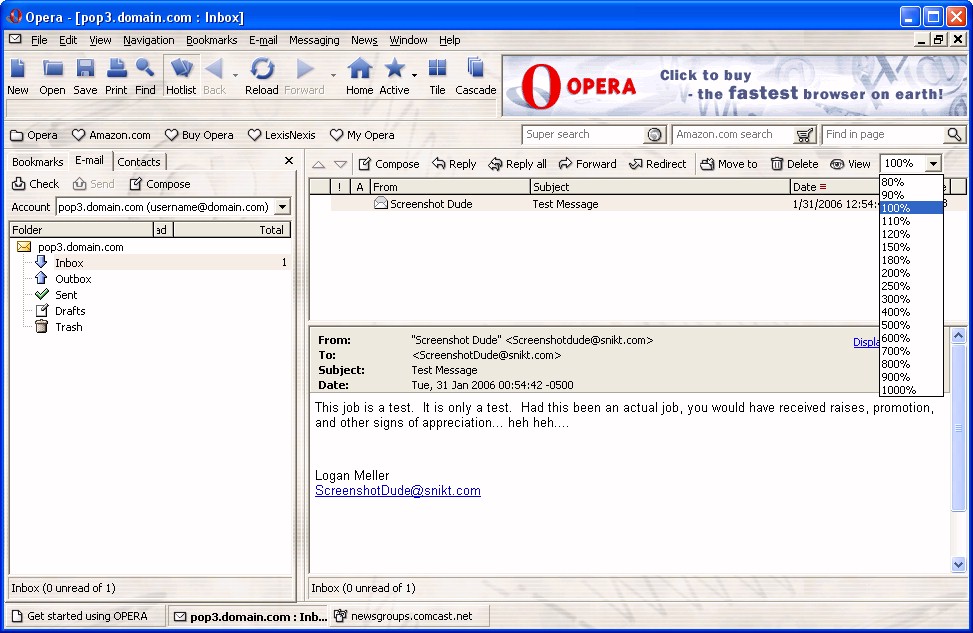Open the Active bookmarks dropdown arrow
This screenshot has height=633, width=973.
point(414,76)
